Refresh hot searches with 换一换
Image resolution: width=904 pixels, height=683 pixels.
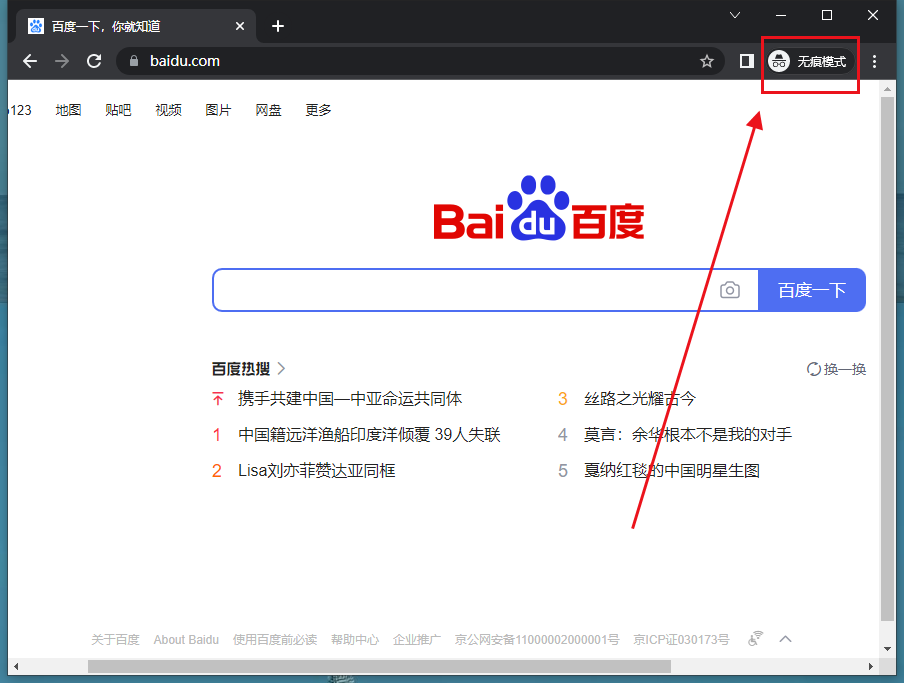pyautogui.click(x=836, y=369)
